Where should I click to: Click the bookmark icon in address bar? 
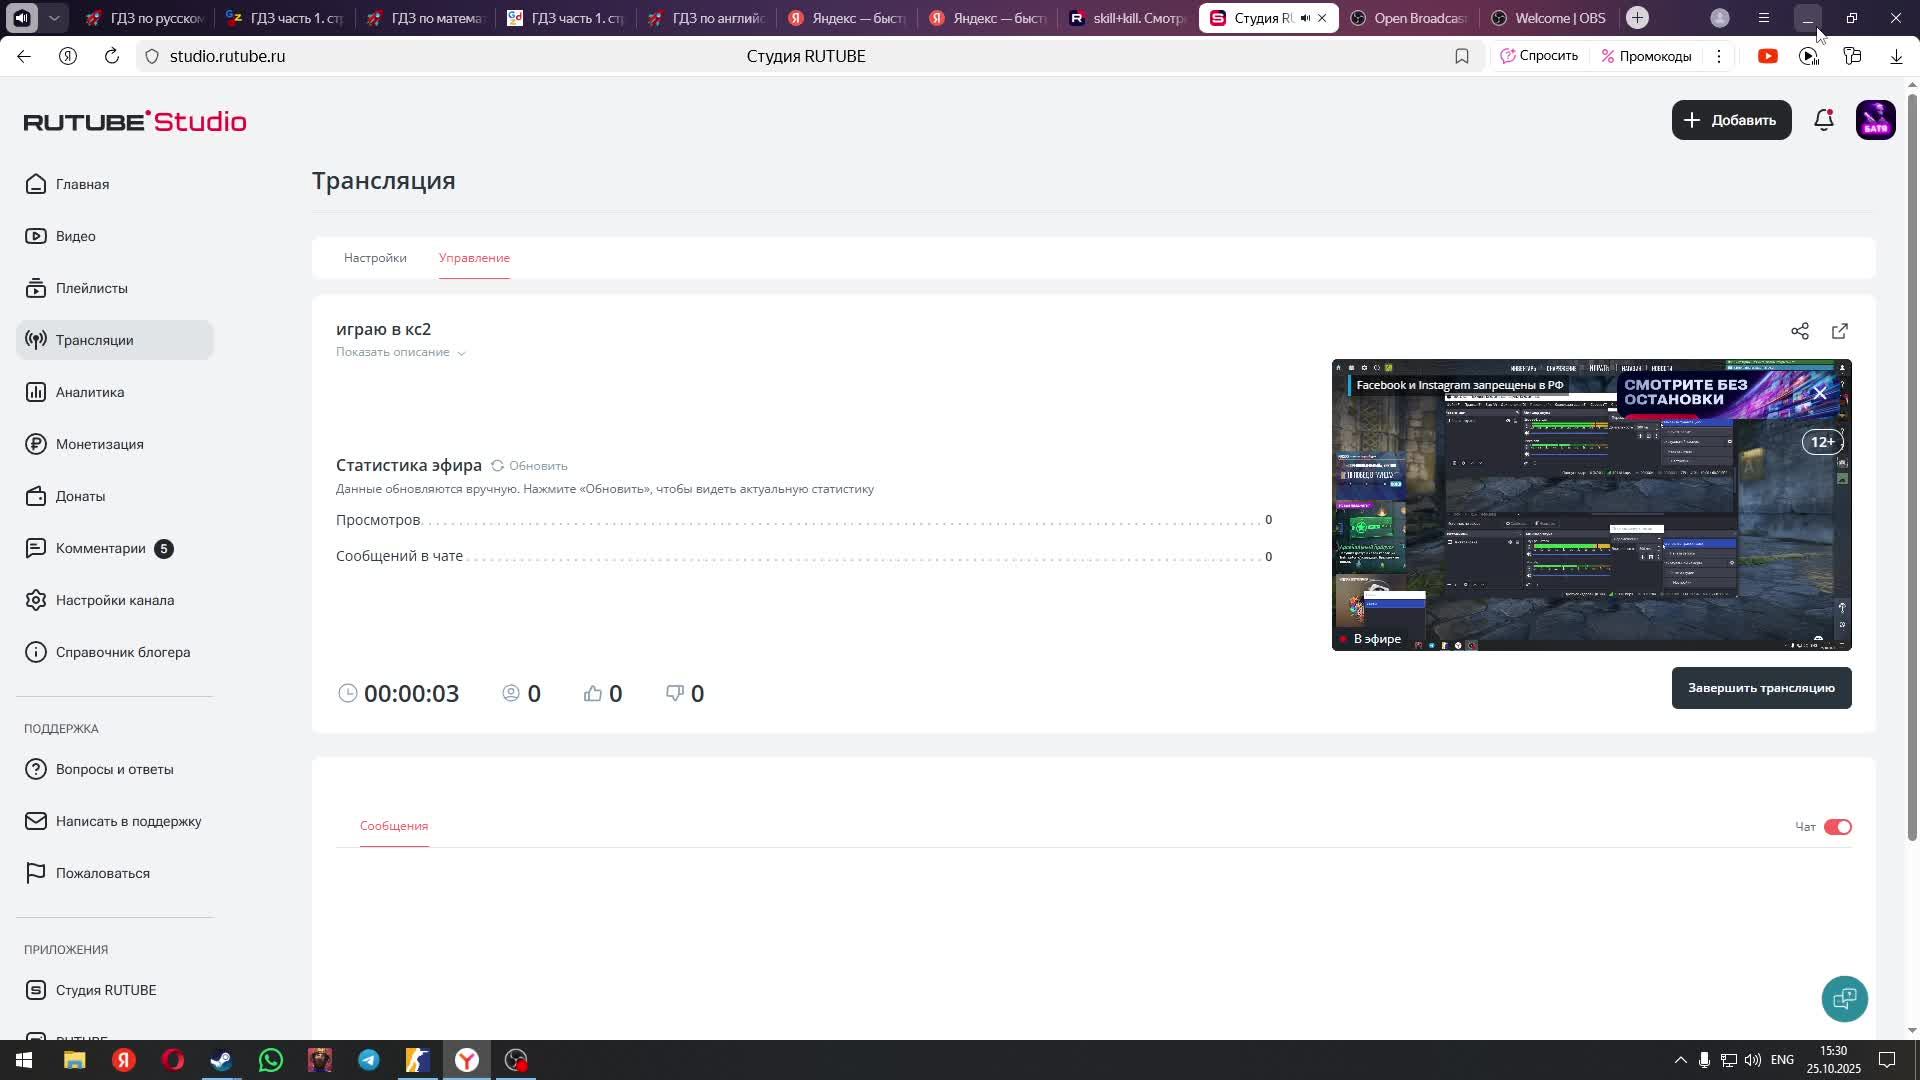tap(1462, 56)
